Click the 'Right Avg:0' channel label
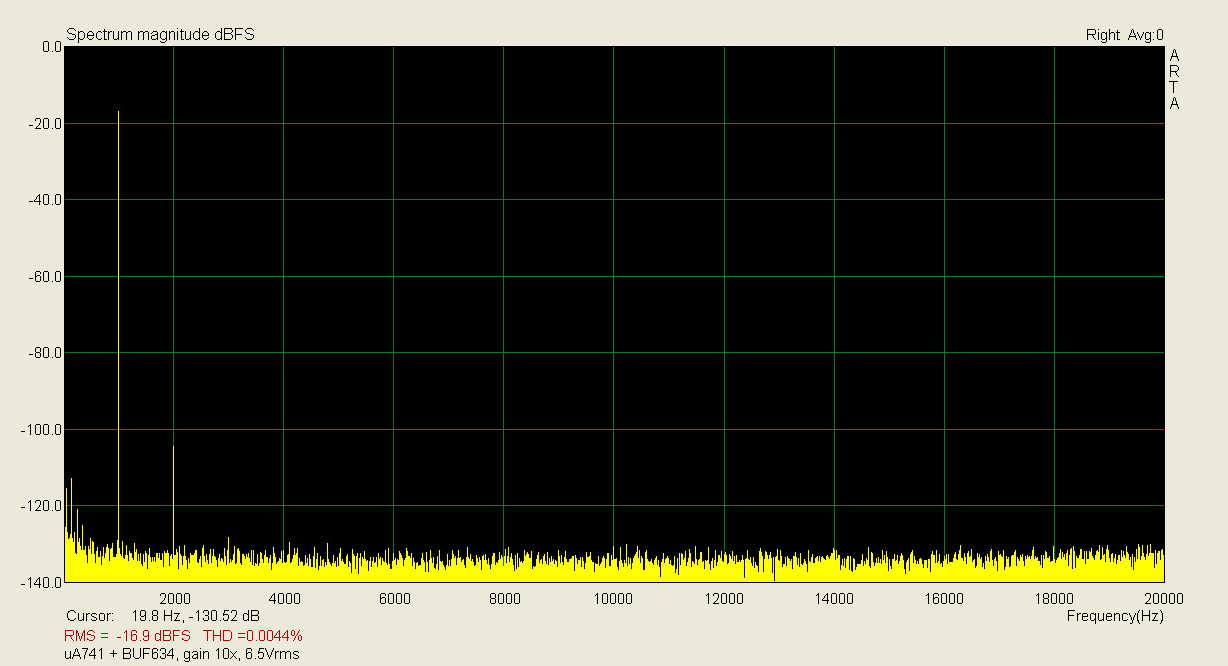 (x=1125, y=35)
